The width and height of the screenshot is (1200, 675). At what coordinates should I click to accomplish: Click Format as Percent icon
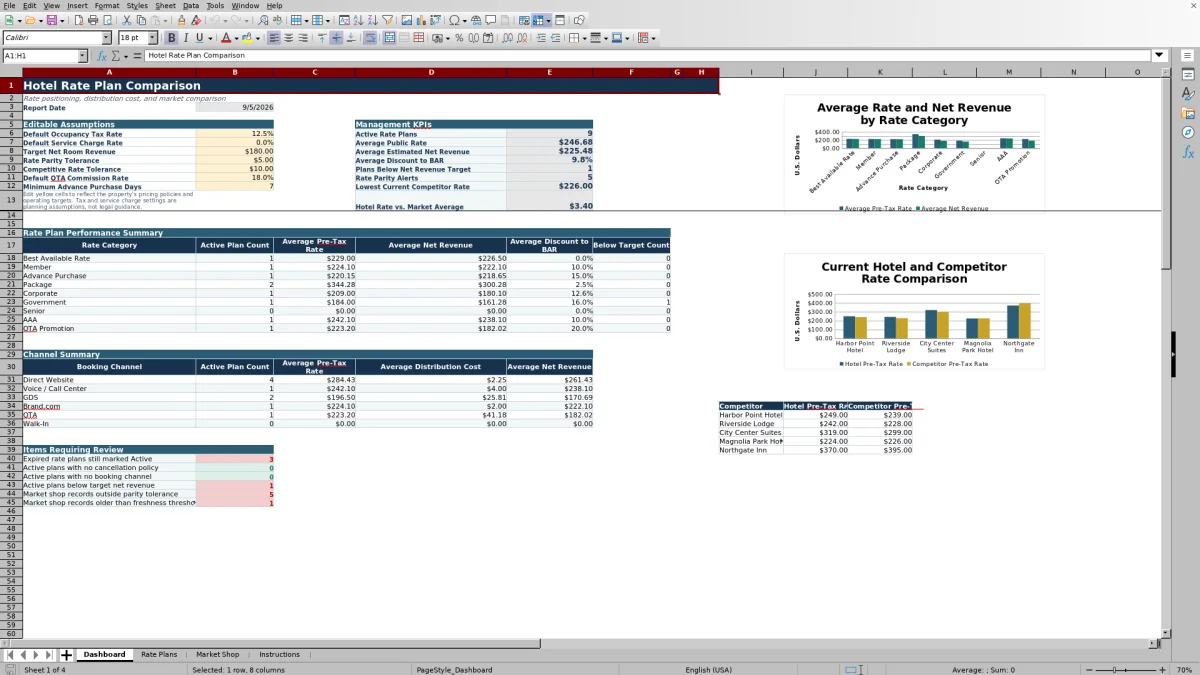(x=459, y=38)
